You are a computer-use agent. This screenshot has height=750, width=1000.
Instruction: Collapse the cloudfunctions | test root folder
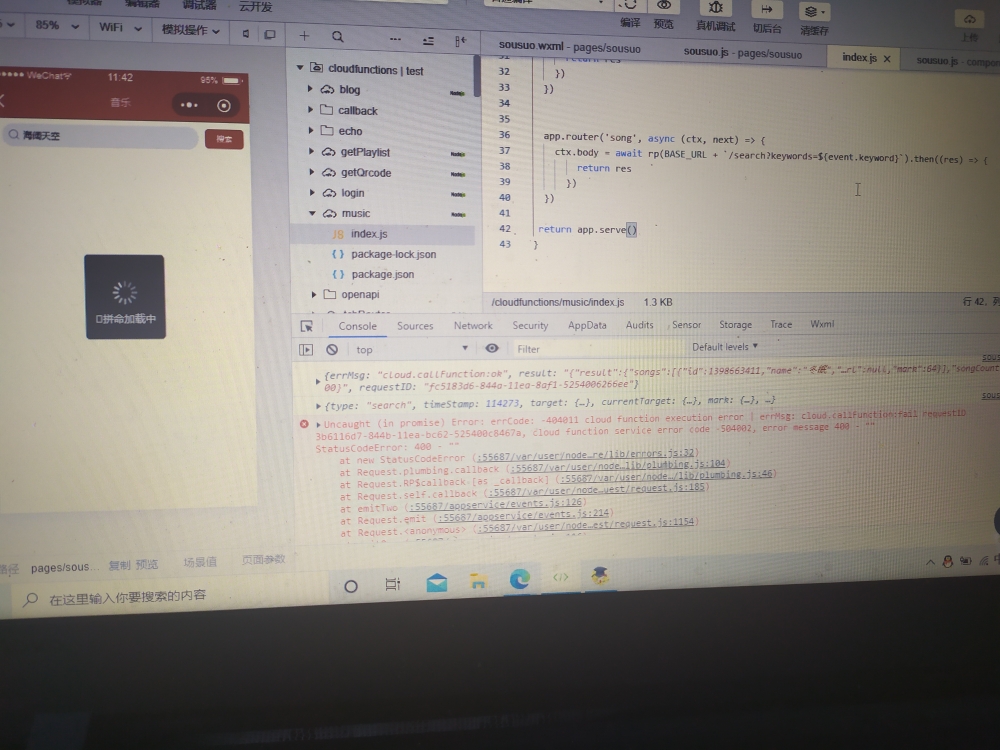tap(300, 68)
